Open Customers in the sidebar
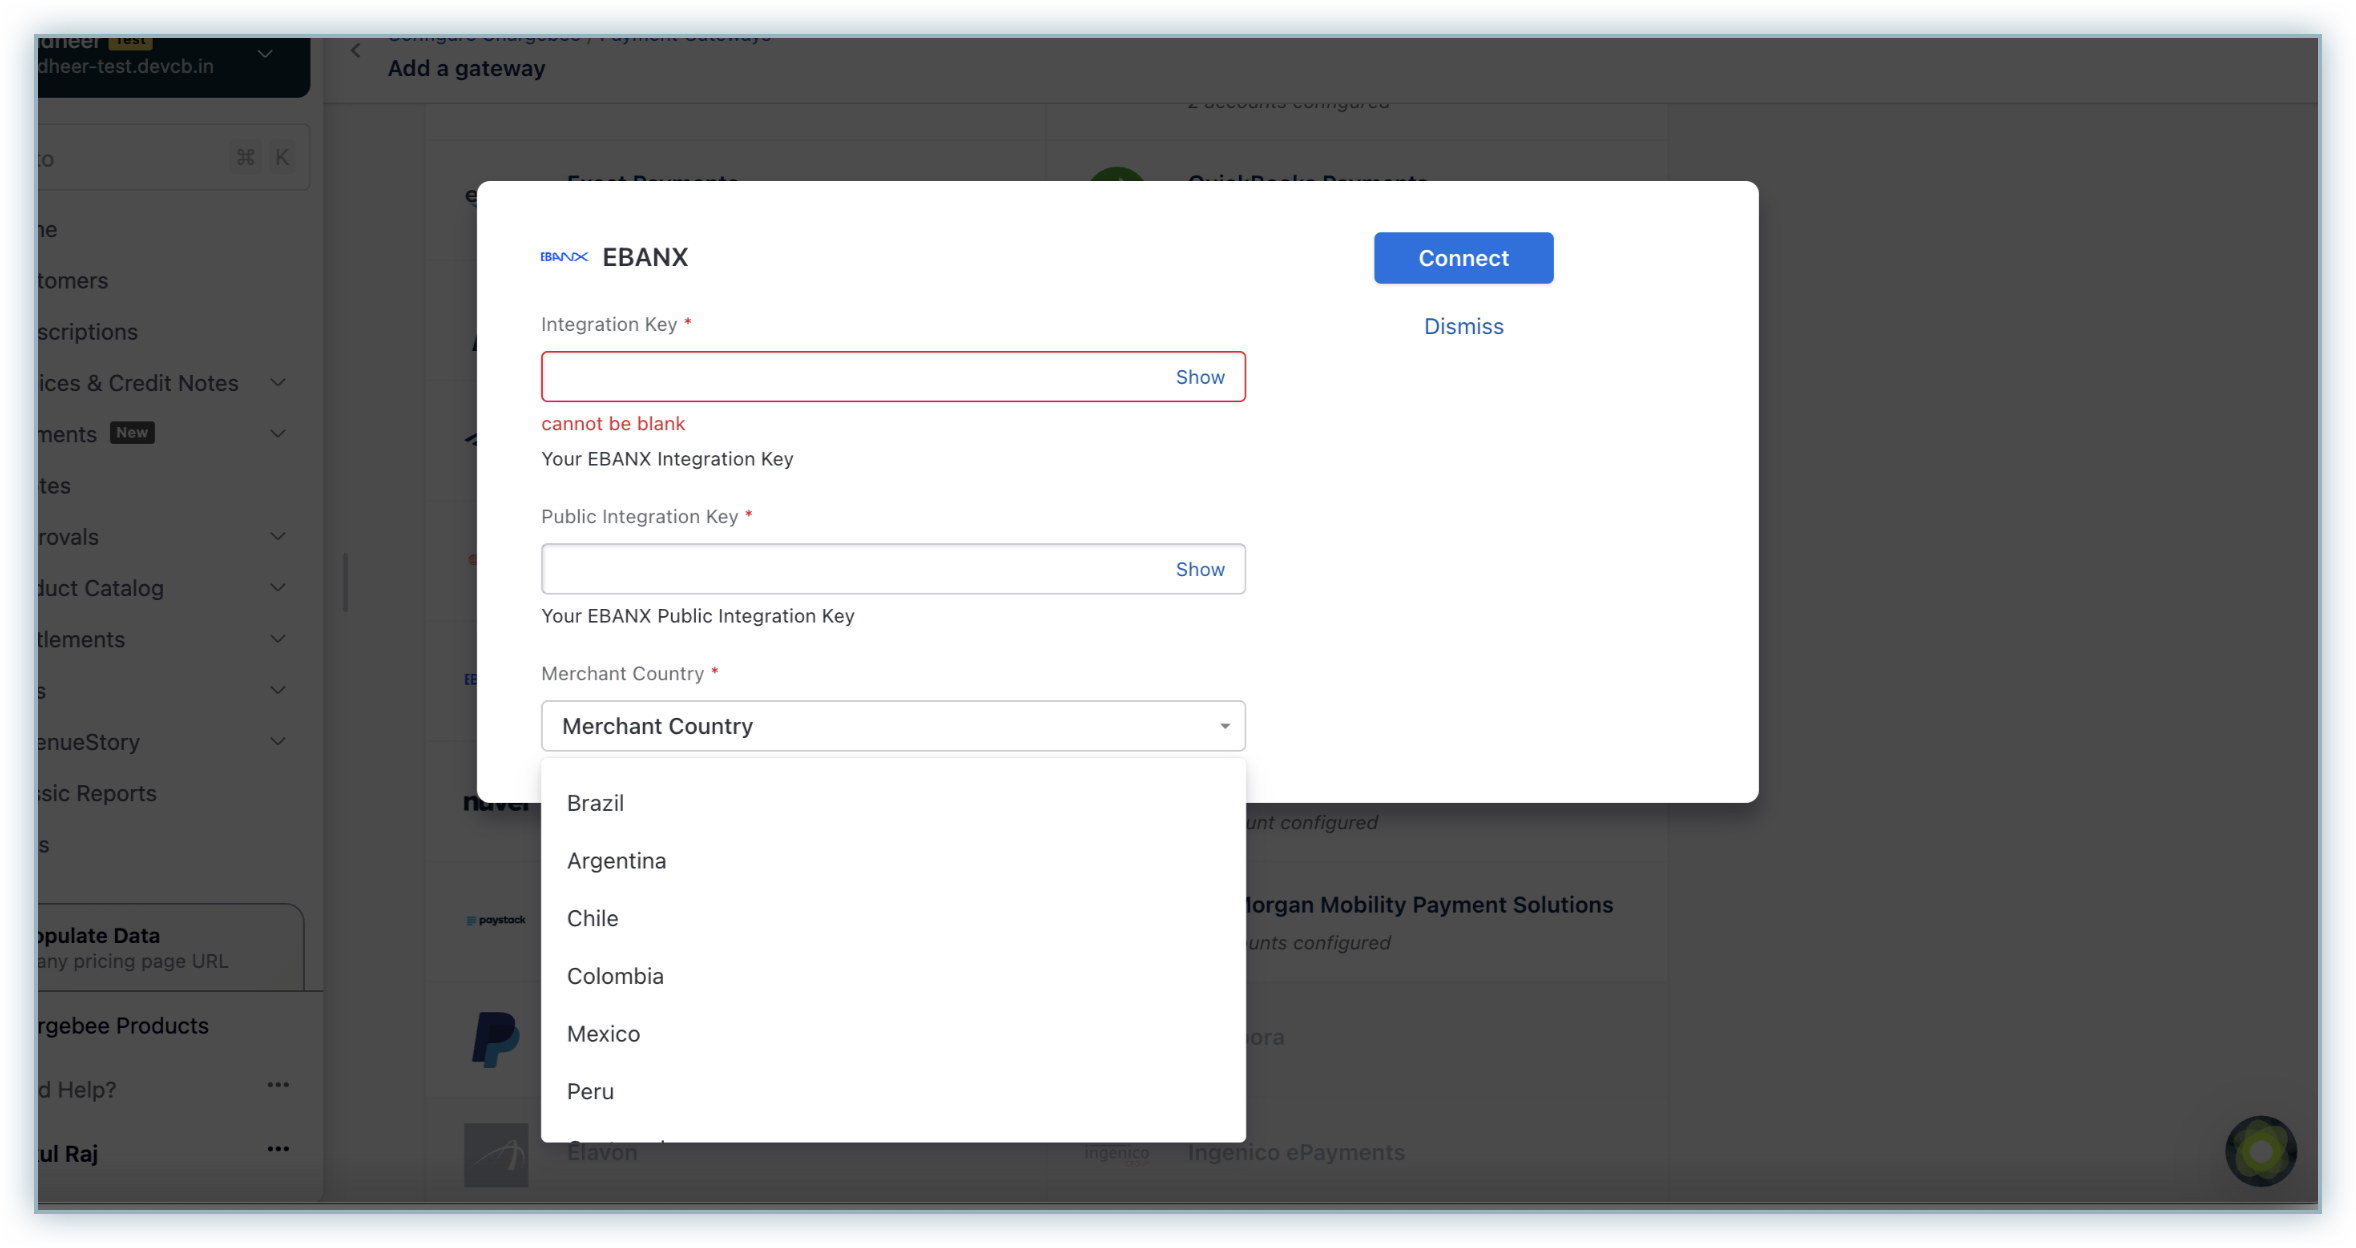Image resolution: width=2356 pixels, height=1248 pixels. [73, 281]
